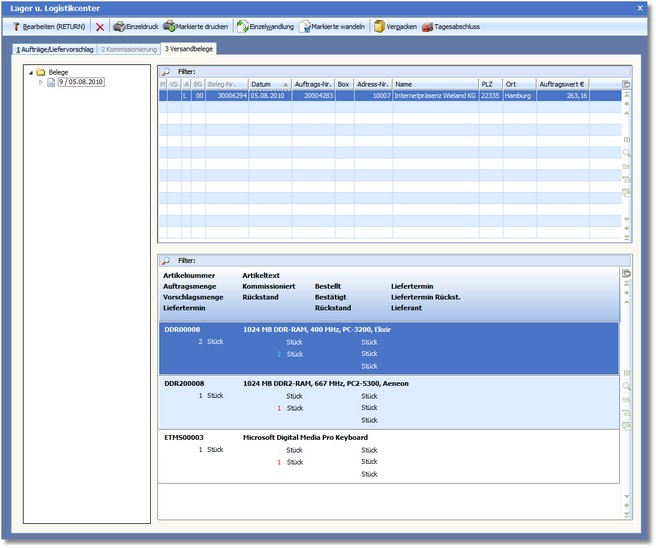Click the Auftragswert € column header
The width and height of the screenshot is (656, 548).
click(562, 84)
